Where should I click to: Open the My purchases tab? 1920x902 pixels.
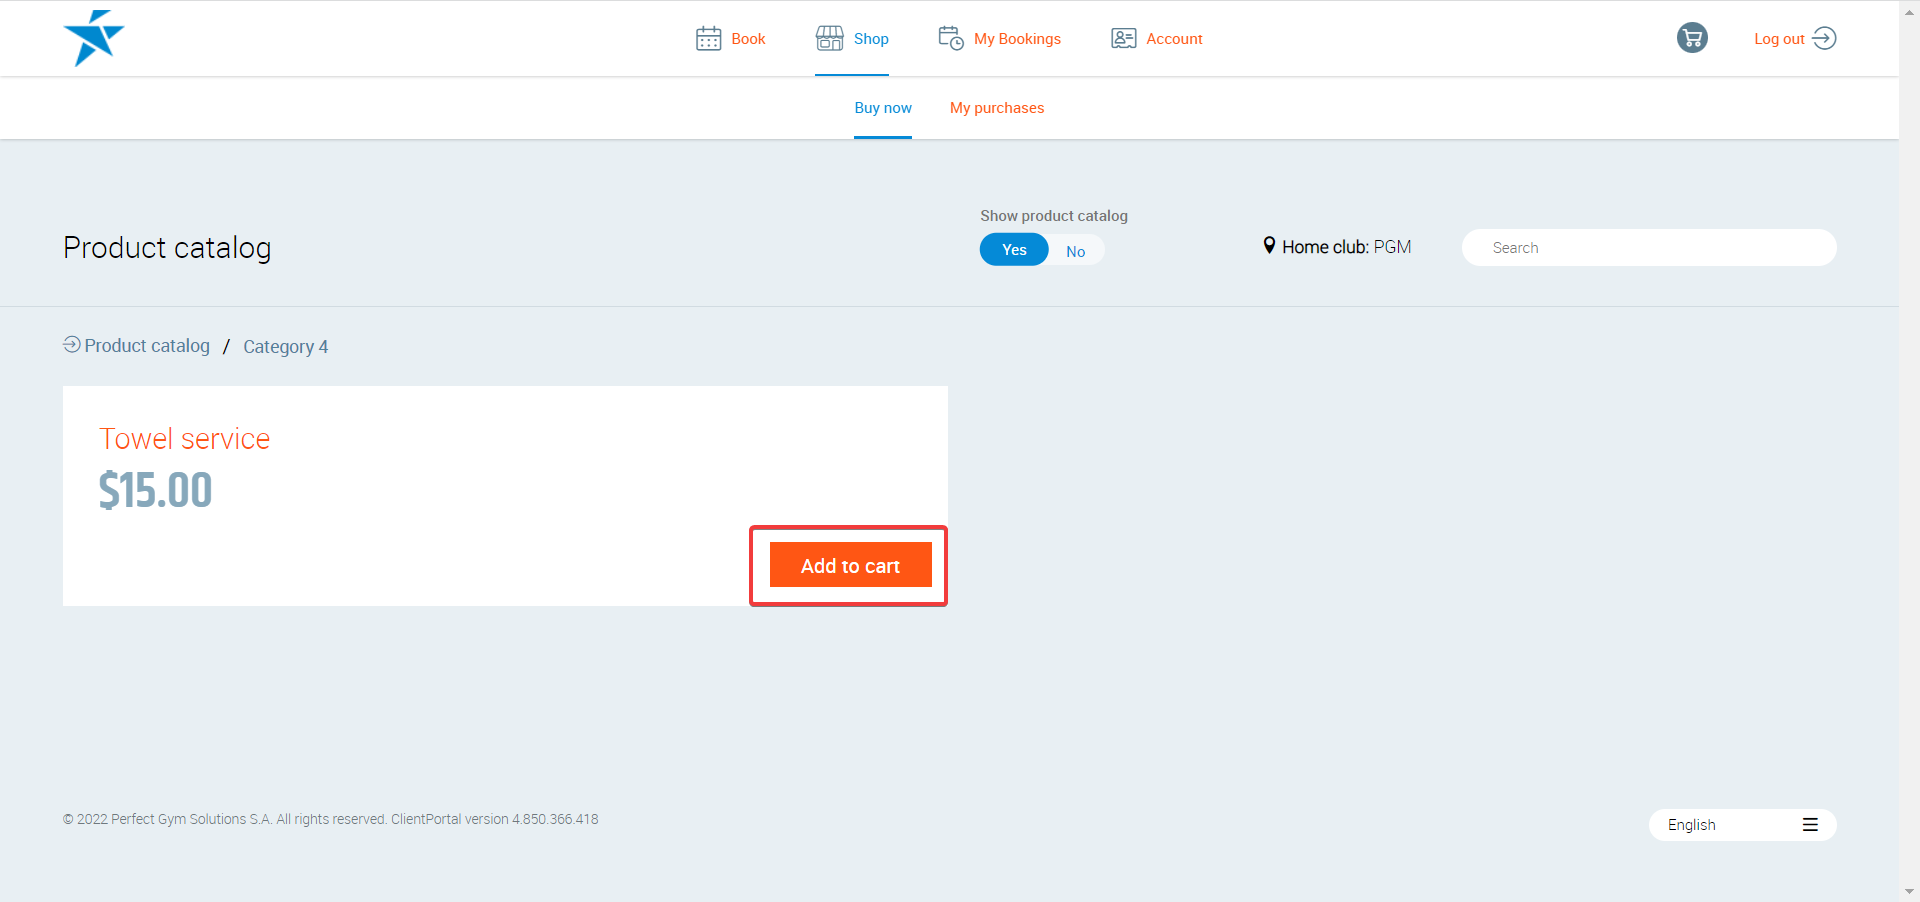point(996,108)
